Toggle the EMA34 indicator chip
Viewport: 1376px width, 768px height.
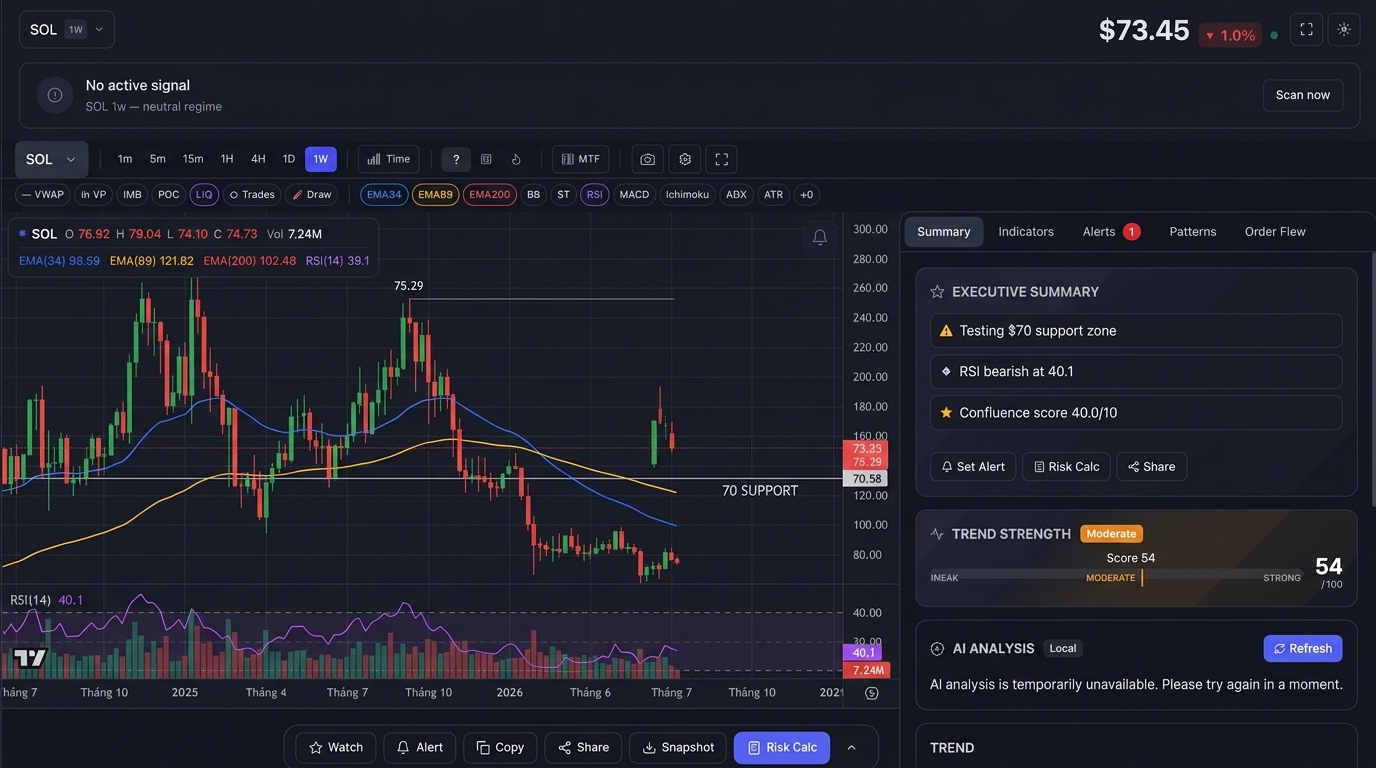coord(384,195)
